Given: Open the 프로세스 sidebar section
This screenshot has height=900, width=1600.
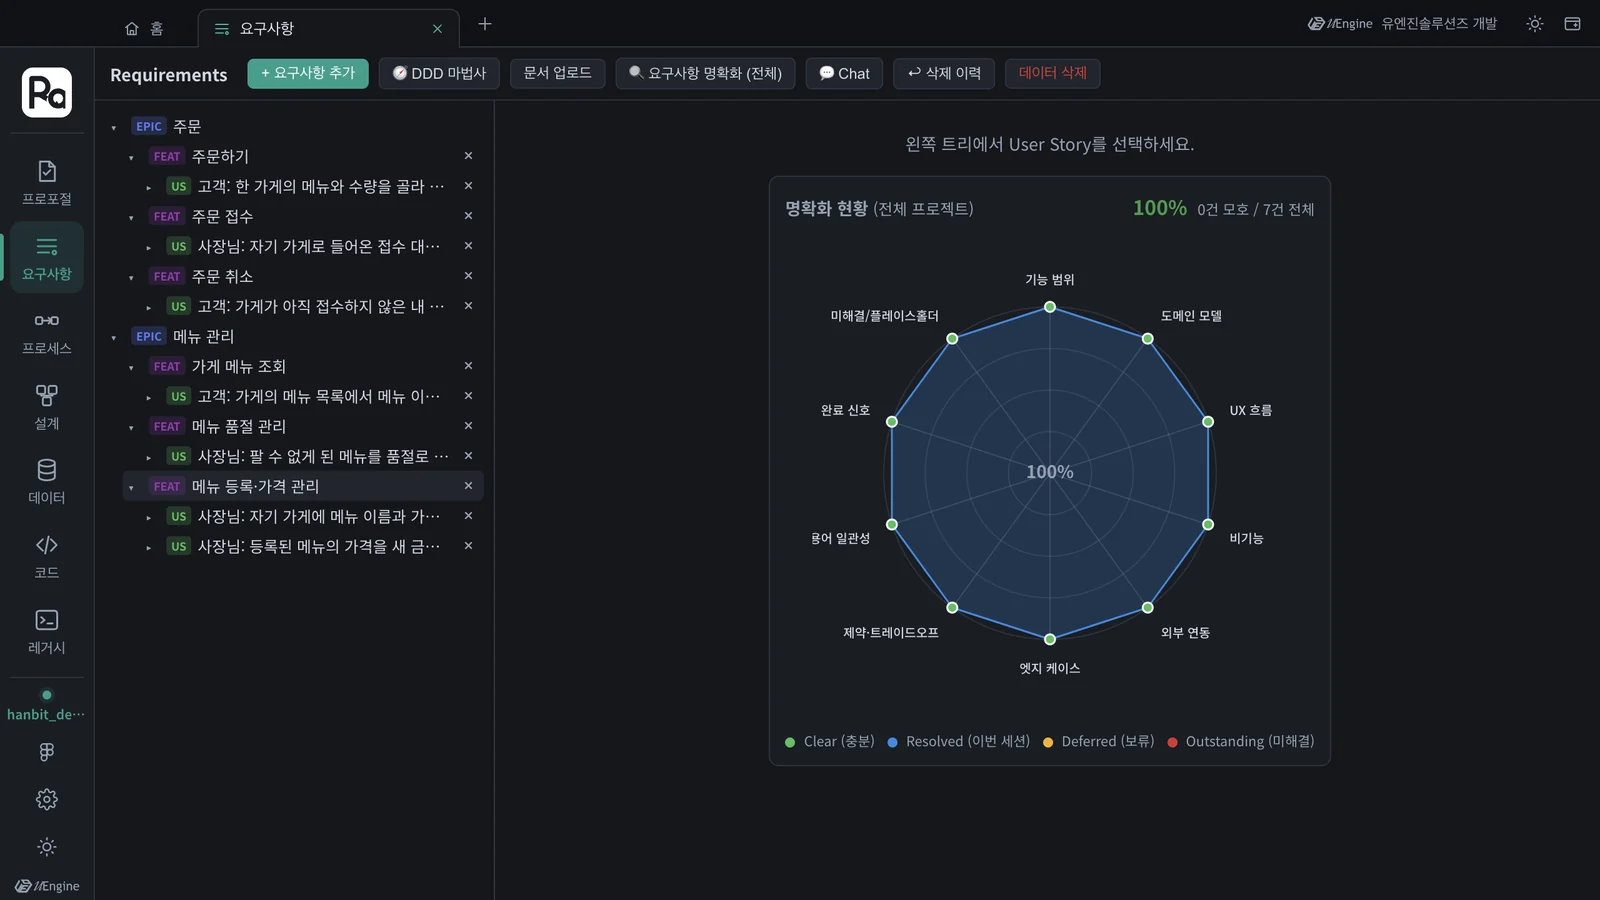Looking at the screenshot, I should coord(47,332).
